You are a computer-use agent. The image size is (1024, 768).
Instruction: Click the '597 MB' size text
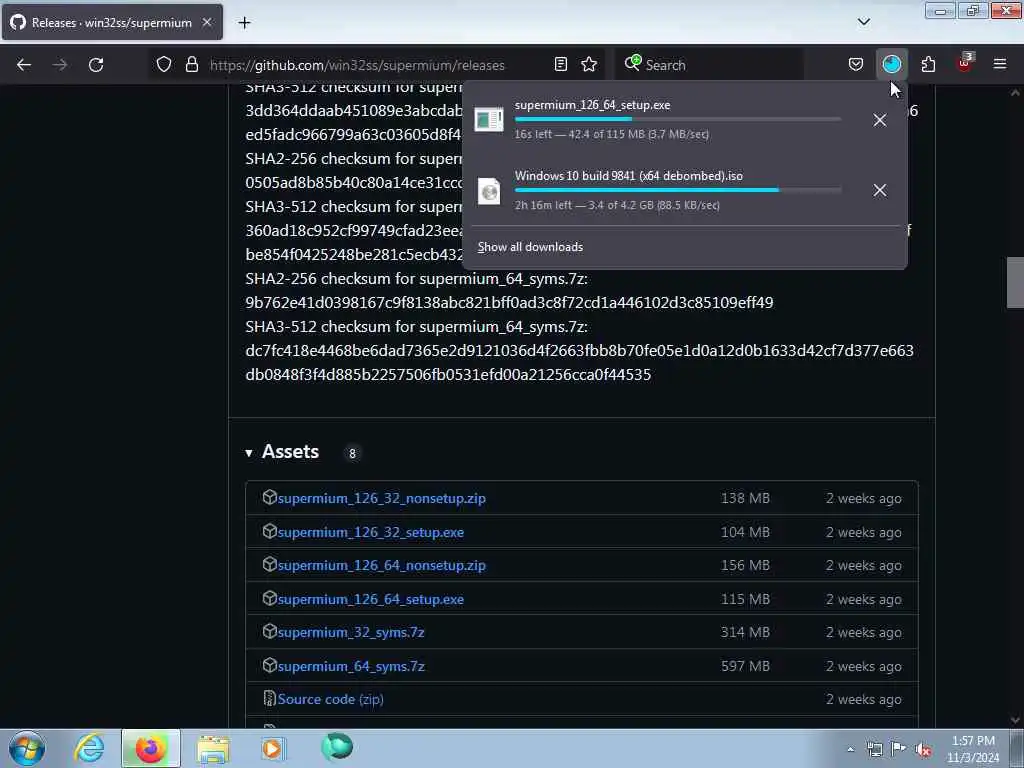point(745,667)
